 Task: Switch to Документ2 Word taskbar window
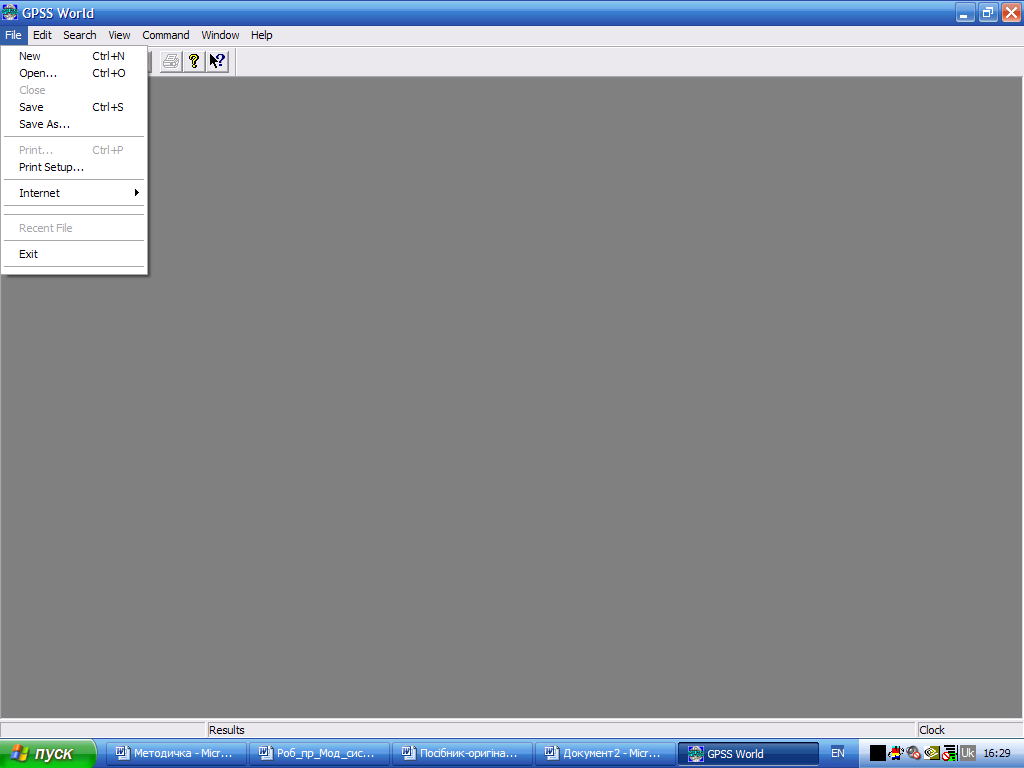click(x=605, y=754)
